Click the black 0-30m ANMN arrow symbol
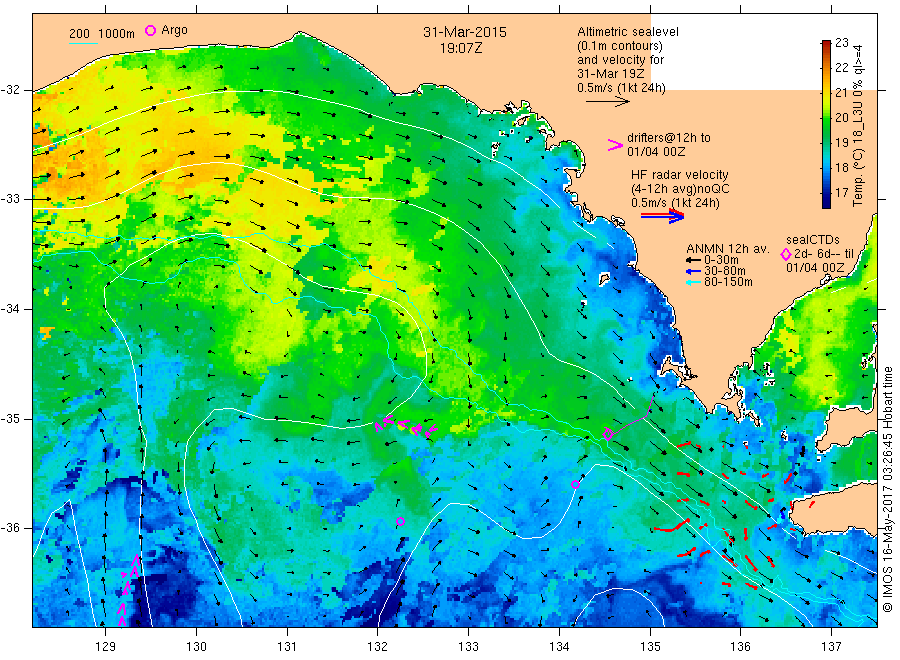 coord(693,261)
